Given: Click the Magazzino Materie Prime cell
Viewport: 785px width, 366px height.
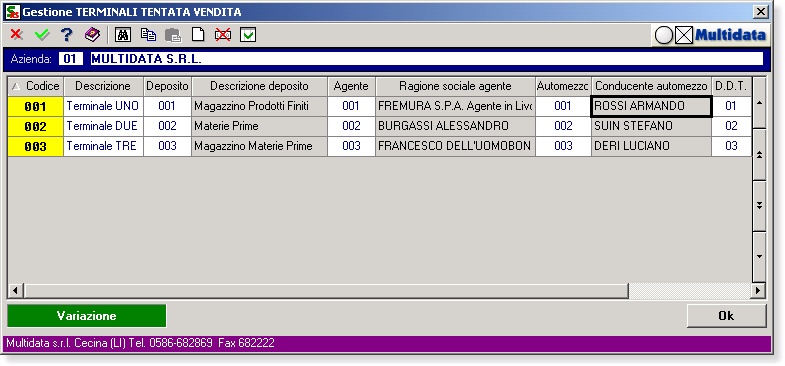Looking at the screenshot, I should (259, 146).
